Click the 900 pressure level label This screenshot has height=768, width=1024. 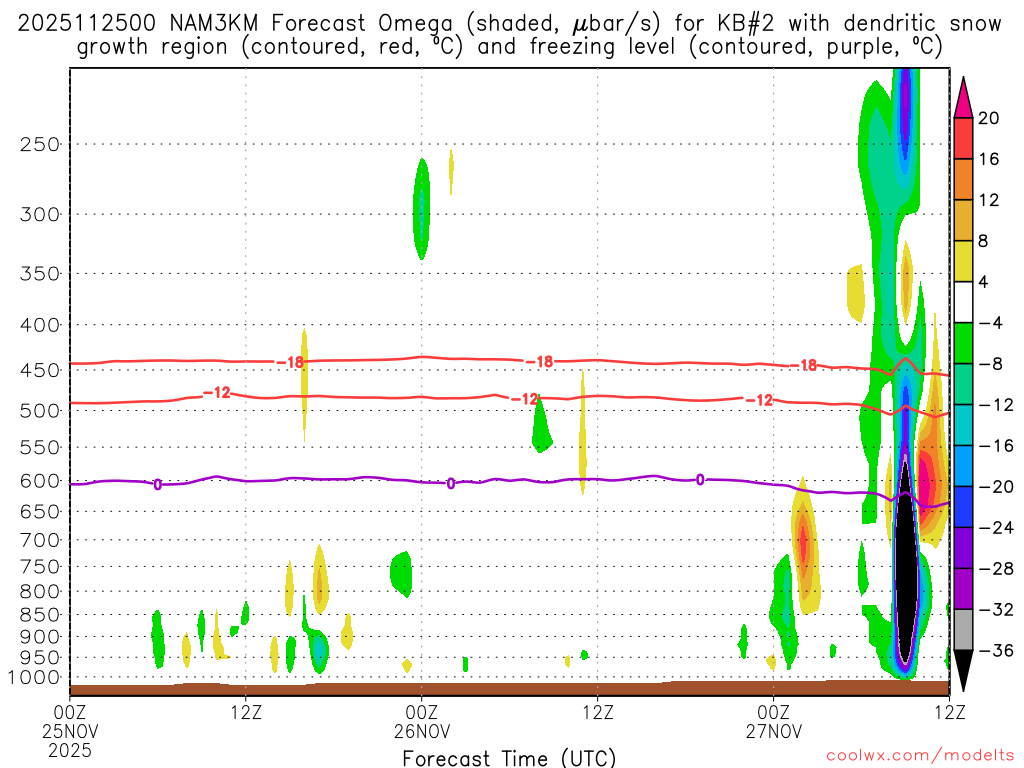click(x=40, y=637)
